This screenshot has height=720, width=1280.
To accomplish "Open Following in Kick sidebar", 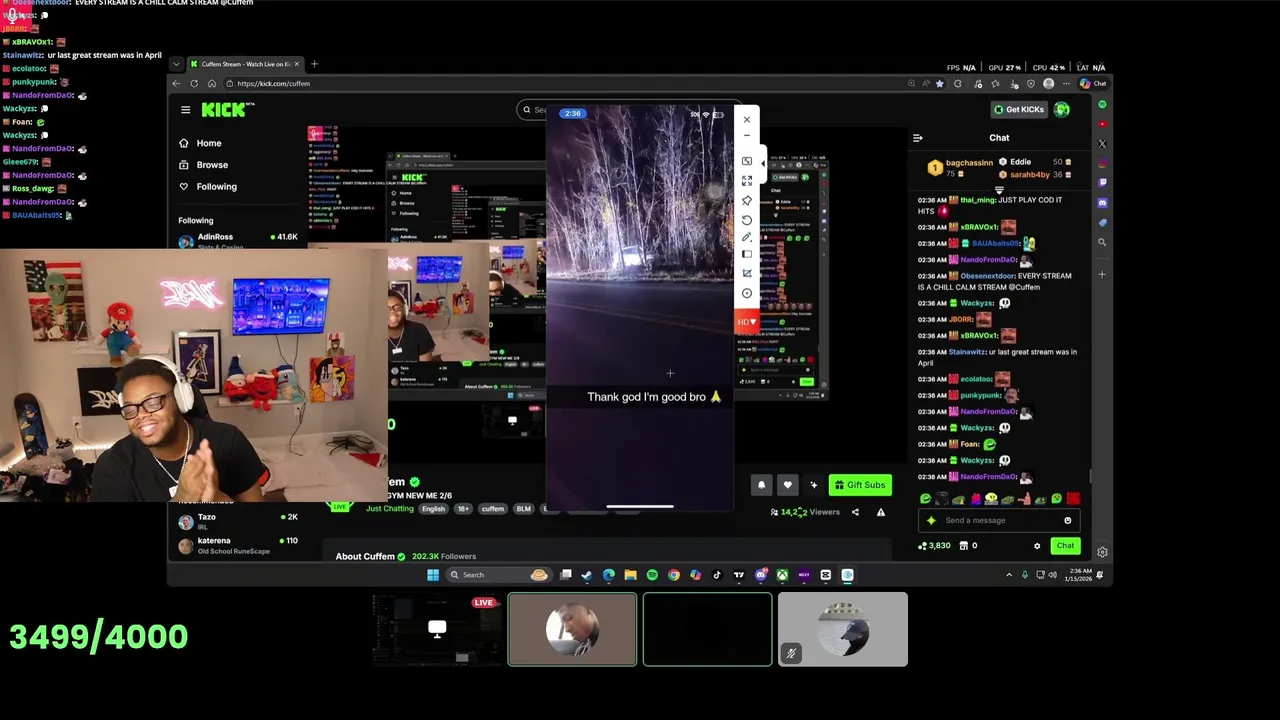I will pos(207,187).
